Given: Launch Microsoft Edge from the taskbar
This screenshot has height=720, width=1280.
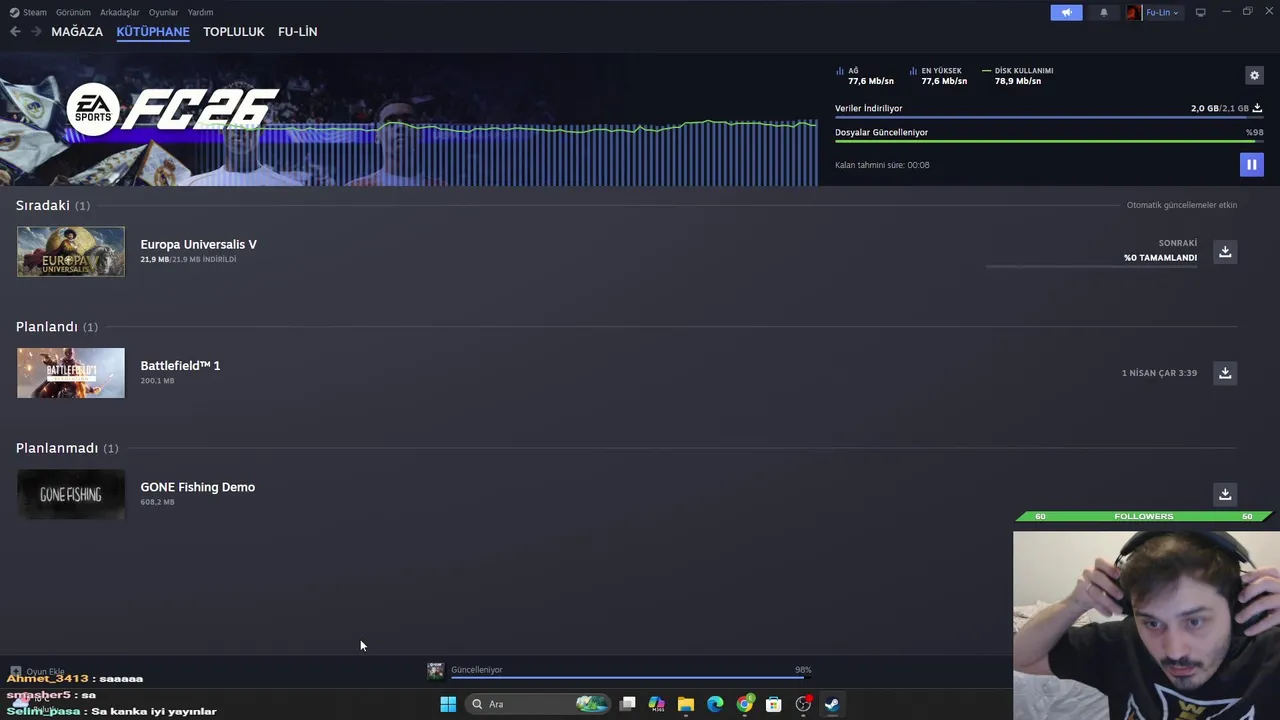Looking at the screenshot, I should click(715, 704).
